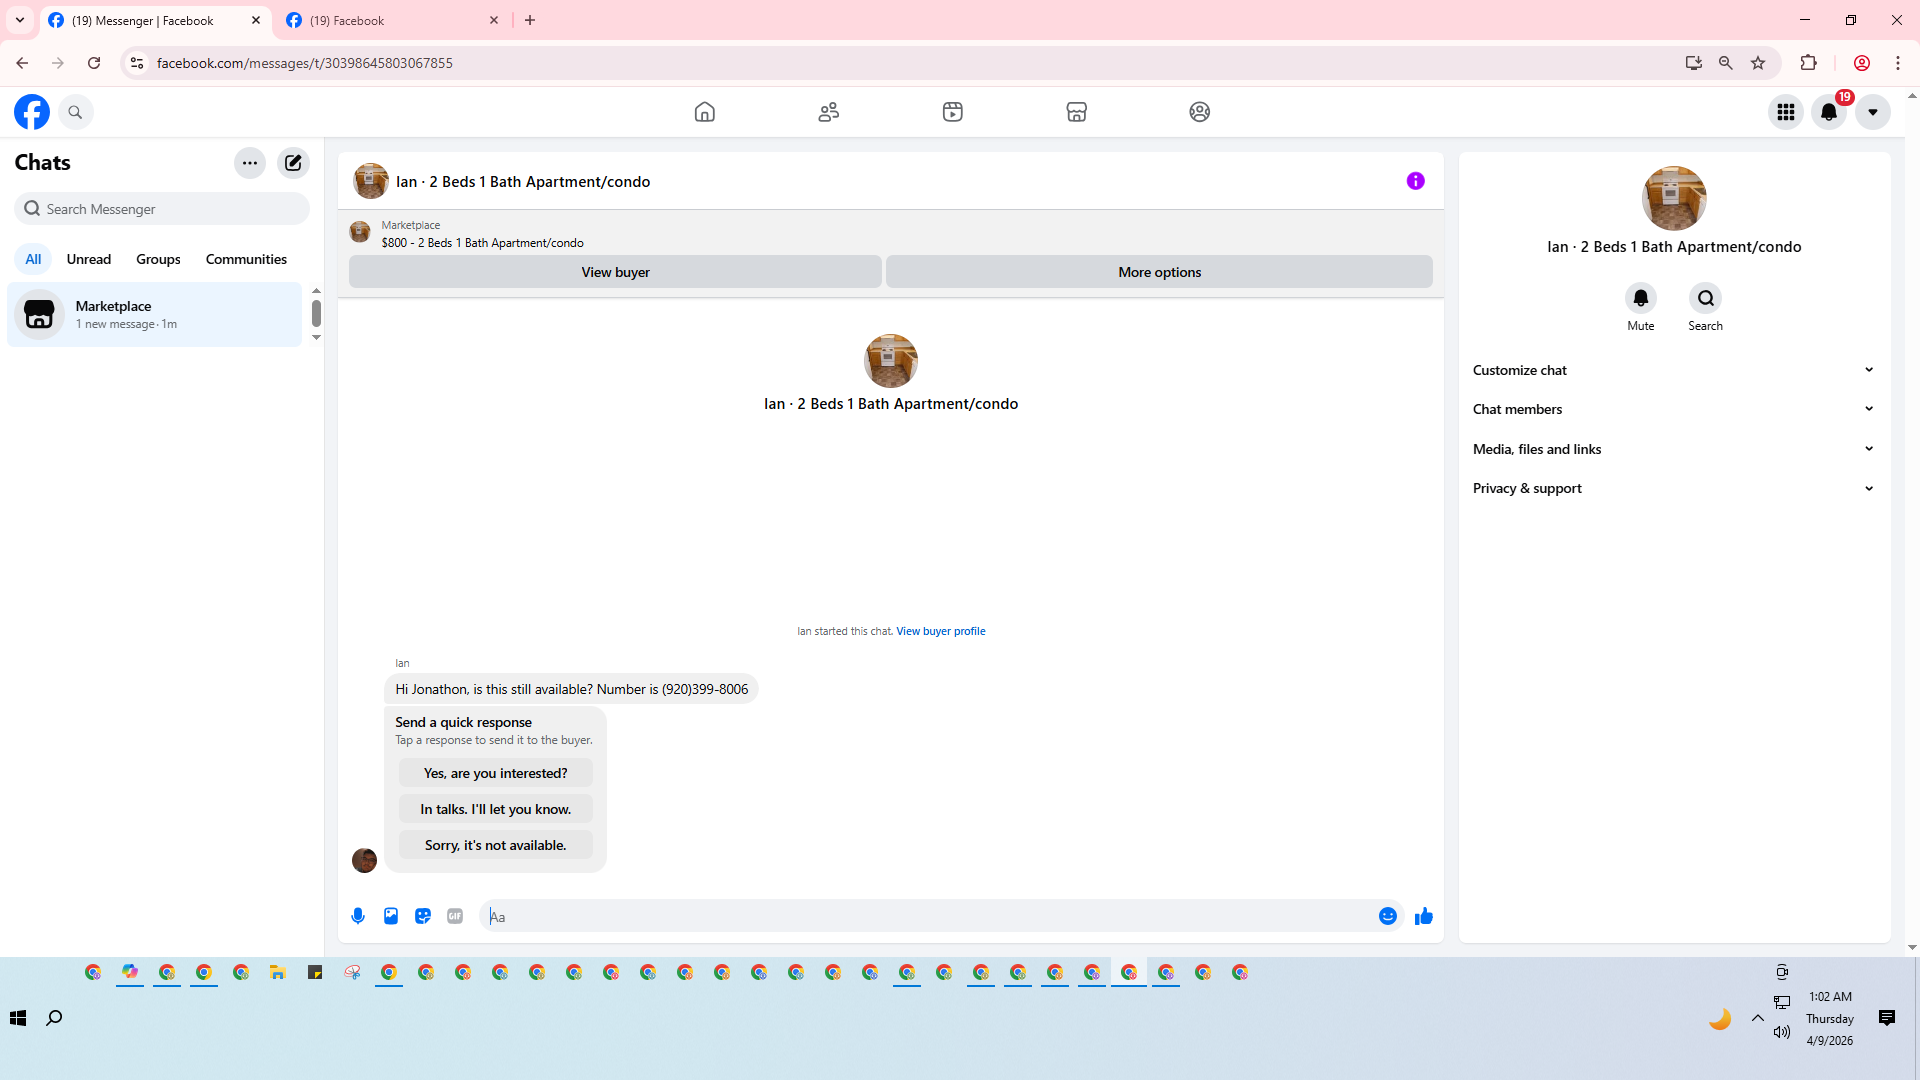The width and height of the screenshot is (1920, 1080).
Task: Click the View buyer button
Action: tap(615, 272)
